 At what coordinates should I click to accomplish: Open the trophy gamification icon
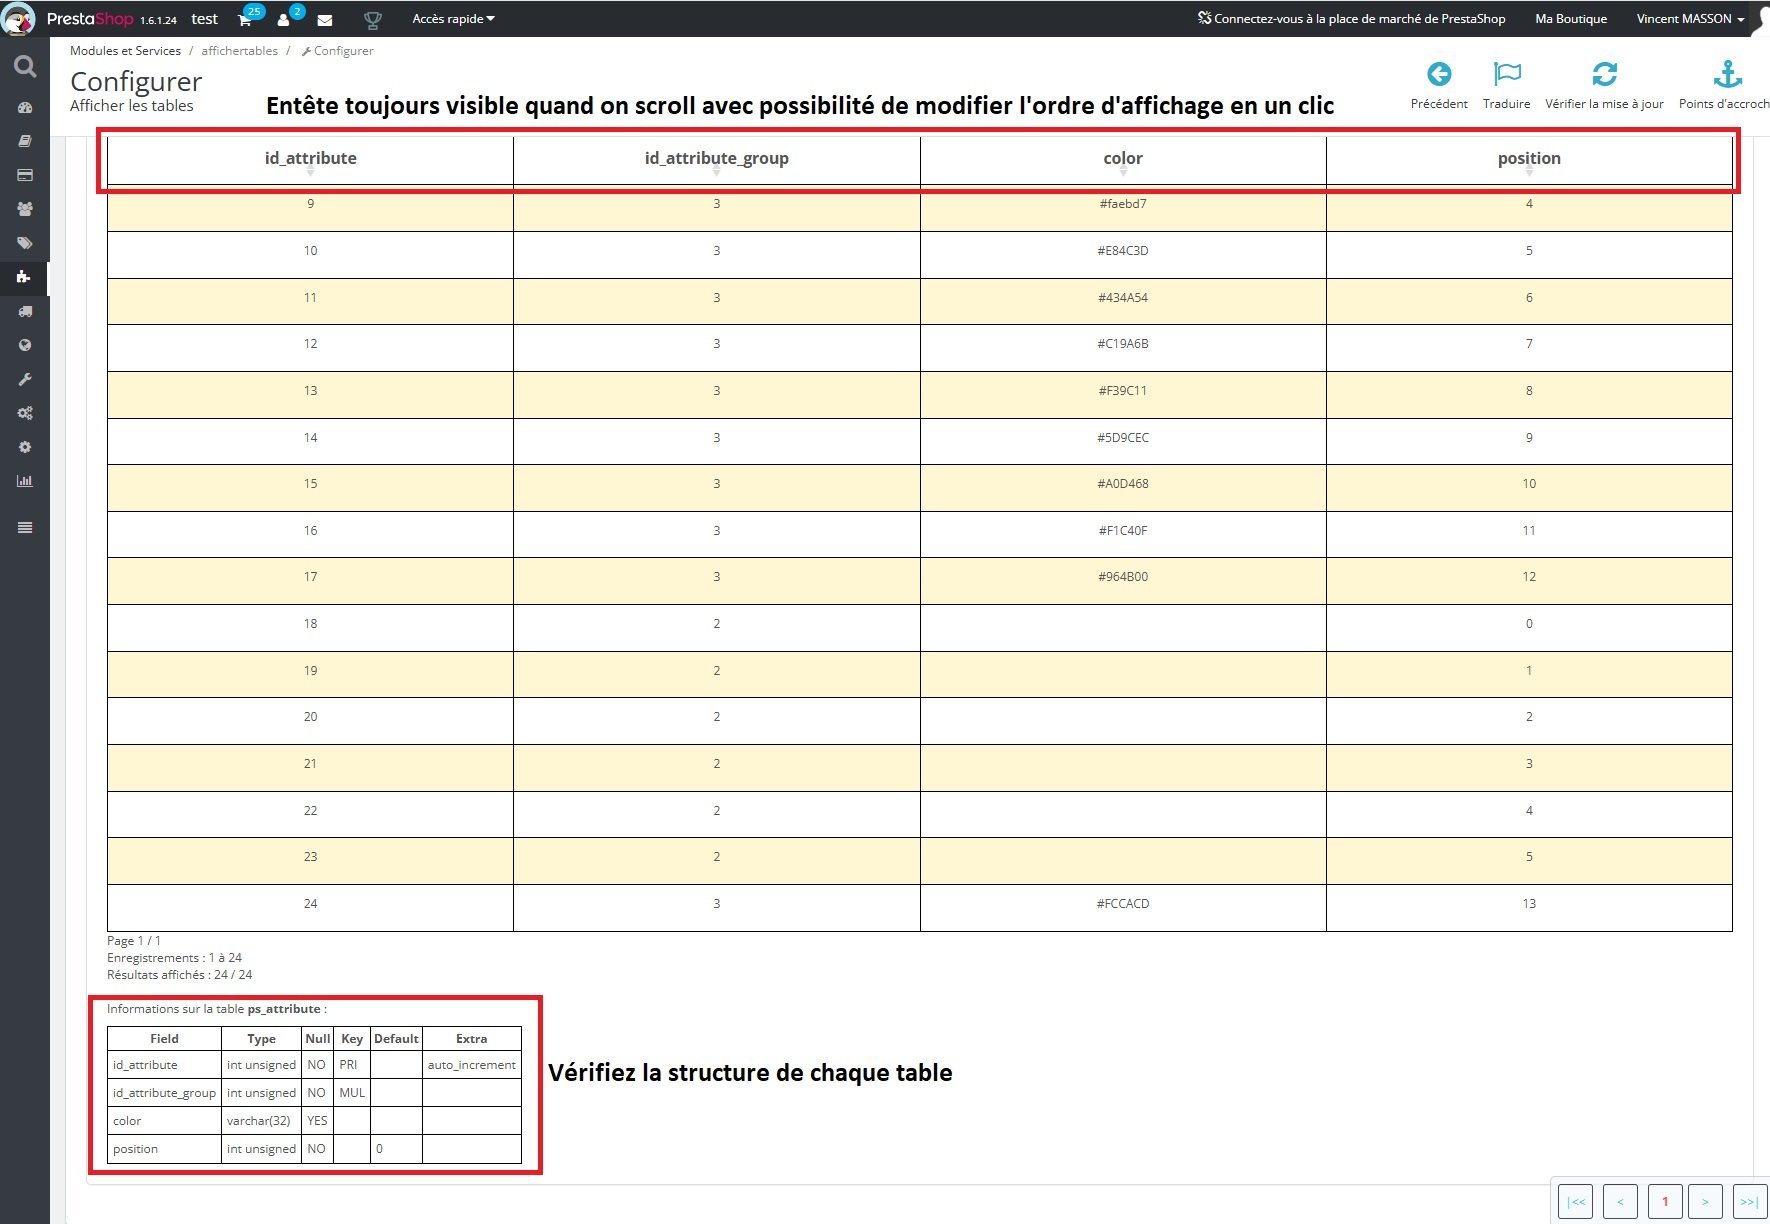click(x=373, y=19)
